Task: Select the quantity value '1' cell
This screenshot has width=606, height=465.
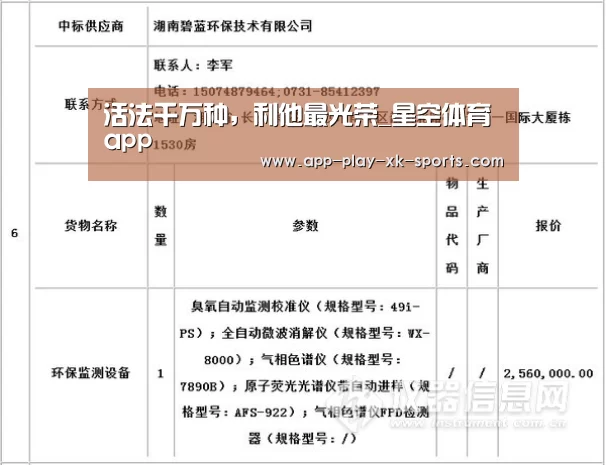Action: [x=160, y=373]
